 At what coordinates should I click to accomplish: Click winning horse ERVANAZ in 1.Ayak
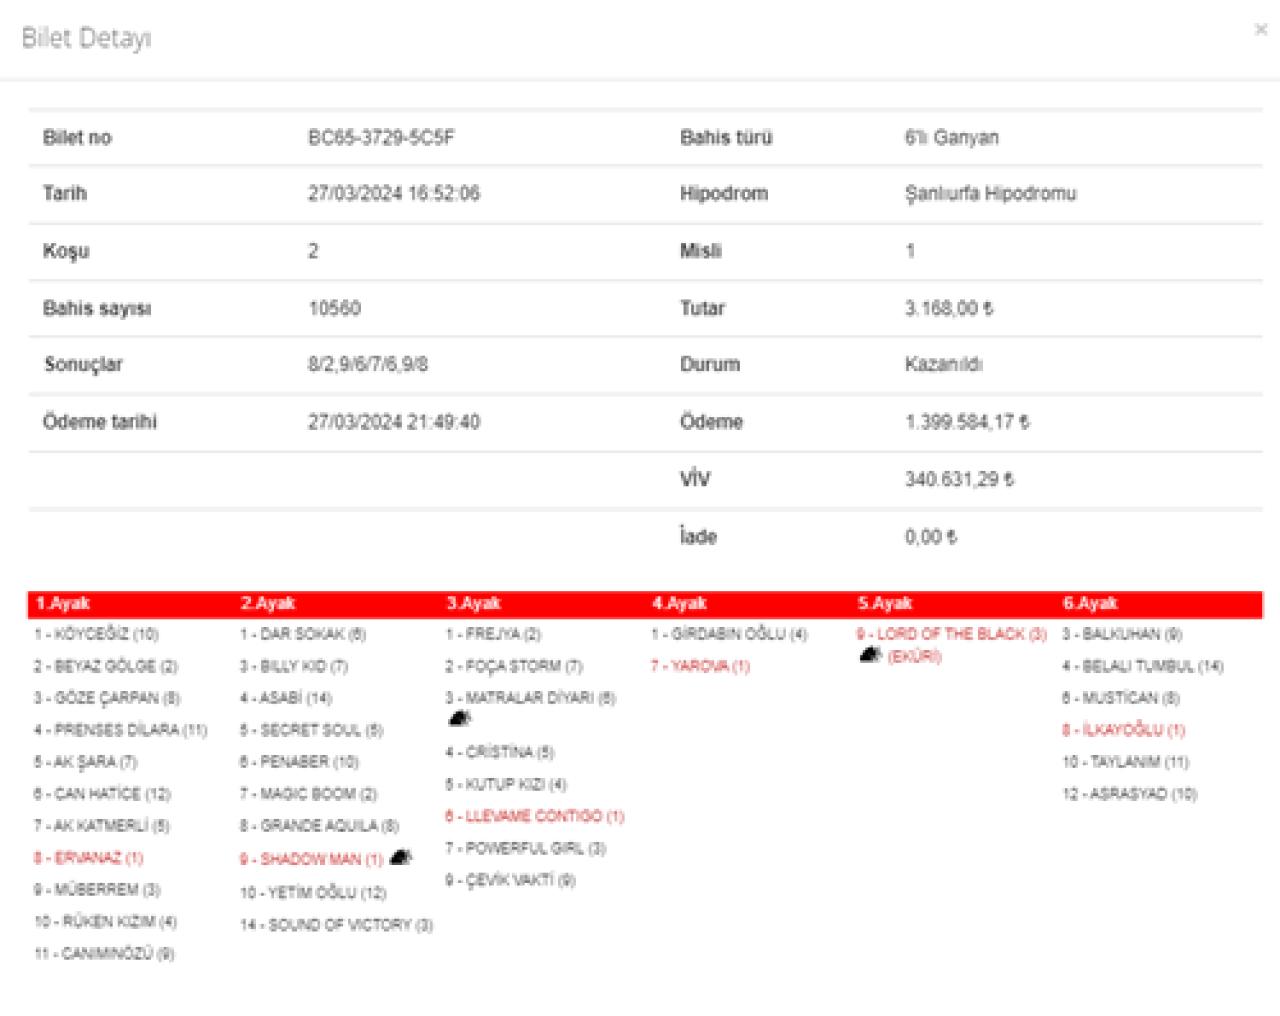(88, 858)
